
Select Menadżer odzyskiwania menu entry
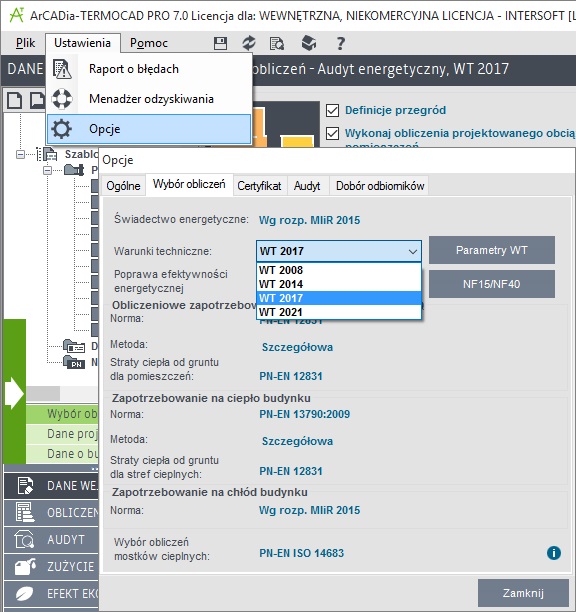tap(149, 99)
